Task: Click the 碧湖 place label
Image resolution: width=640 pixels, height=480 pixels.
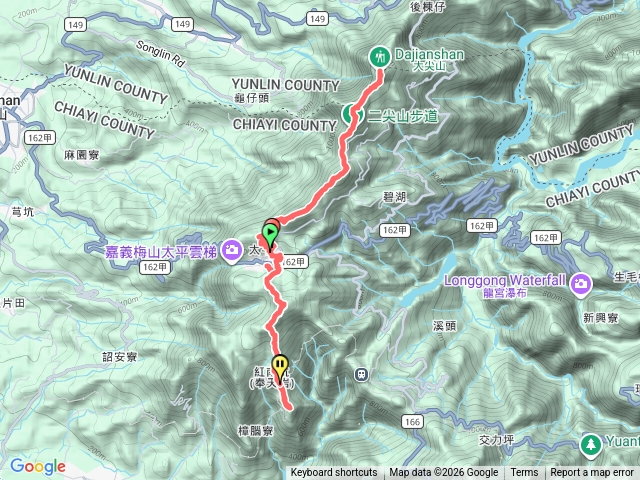Action: coord(394,197)
